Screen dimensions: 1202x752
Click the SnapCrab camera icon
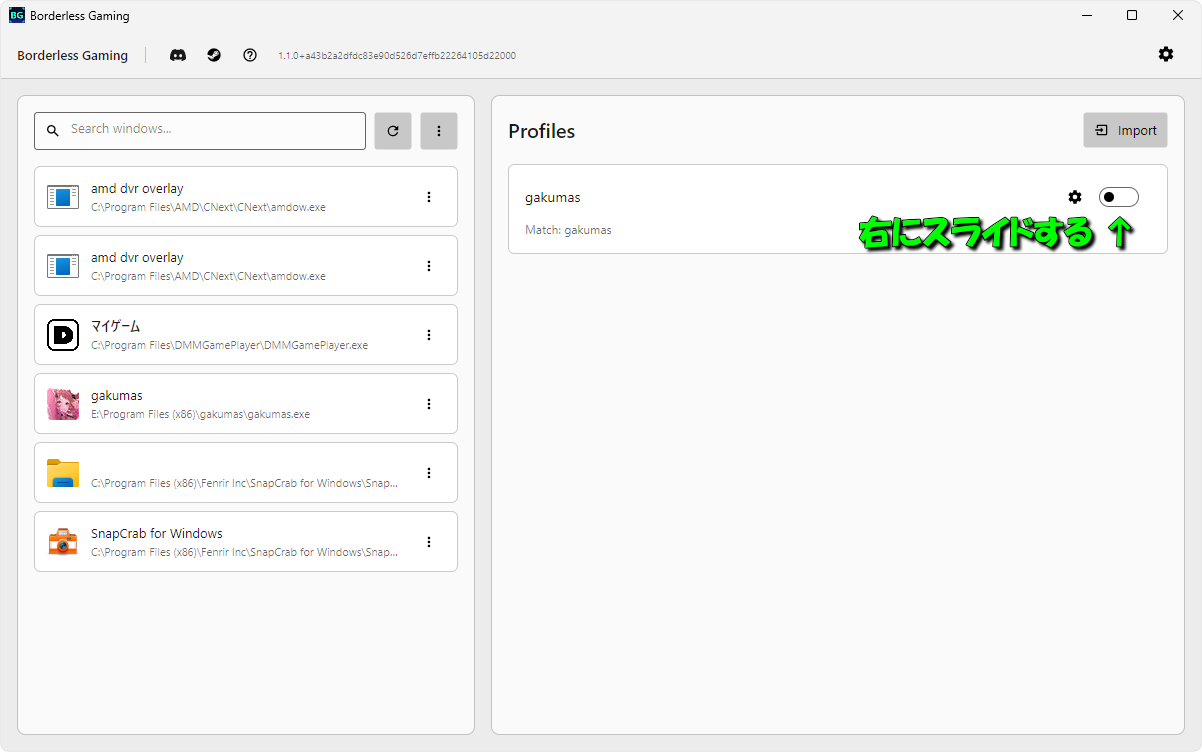click(63, 542)
